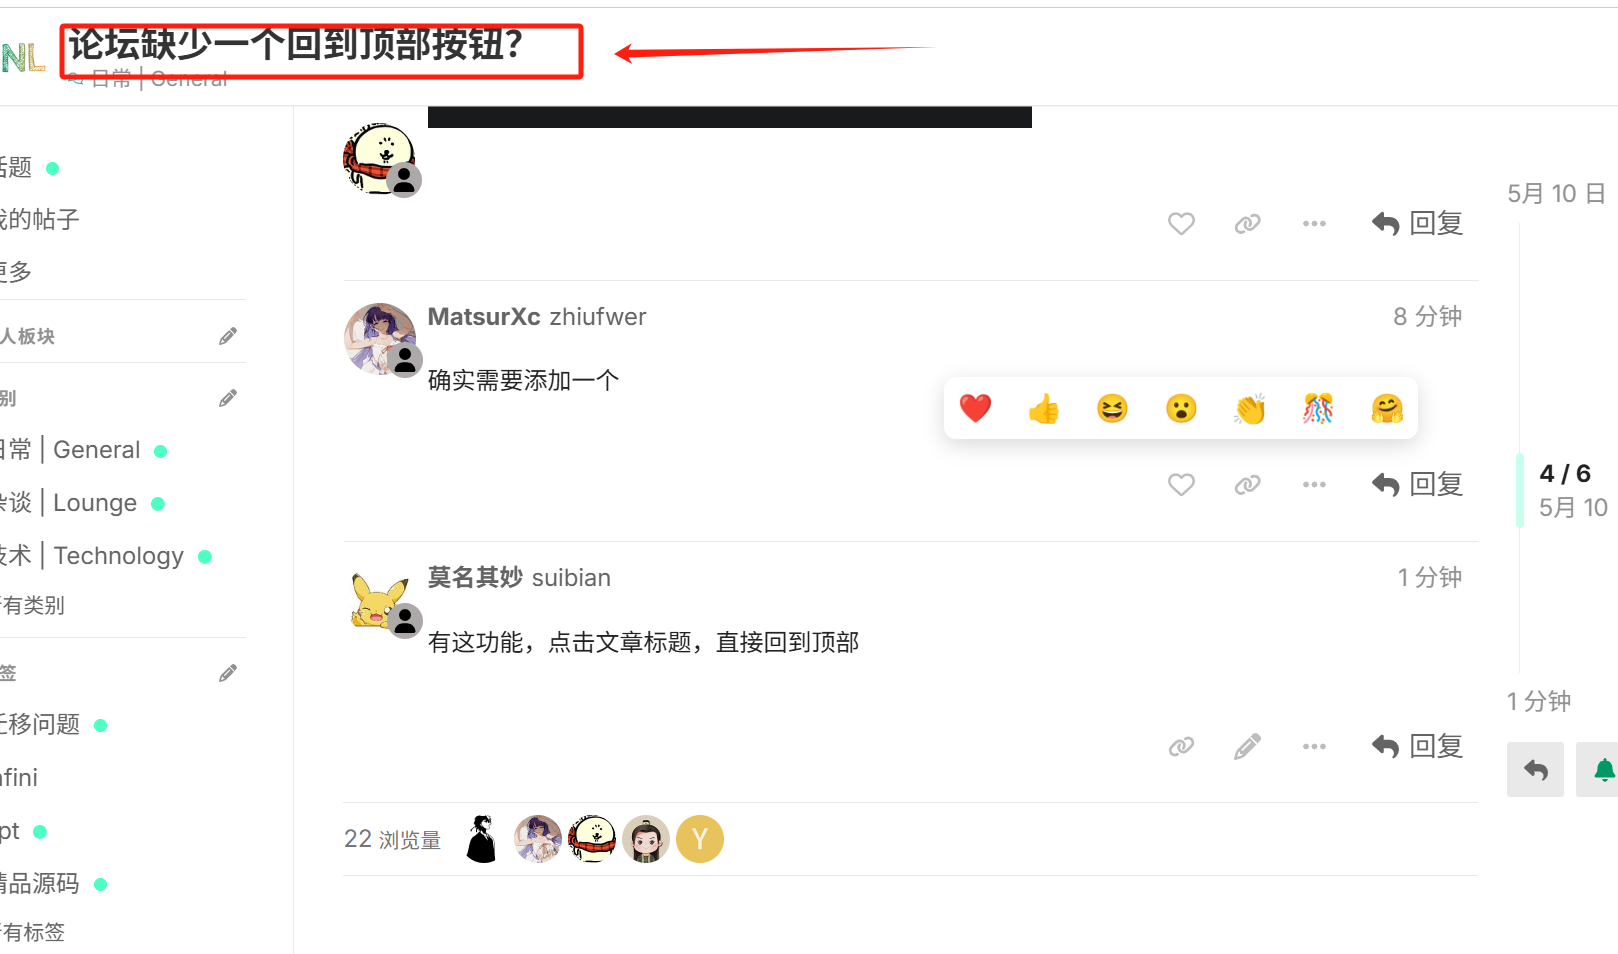React with clapping hands emoji
The width and height of the screenshot is (1618, 954).
1250,408
